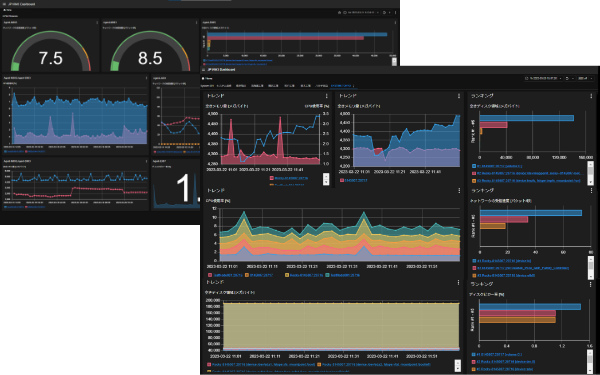
Task: Click orange swatch in disk busy ranking legend
Action: [474, 369]
